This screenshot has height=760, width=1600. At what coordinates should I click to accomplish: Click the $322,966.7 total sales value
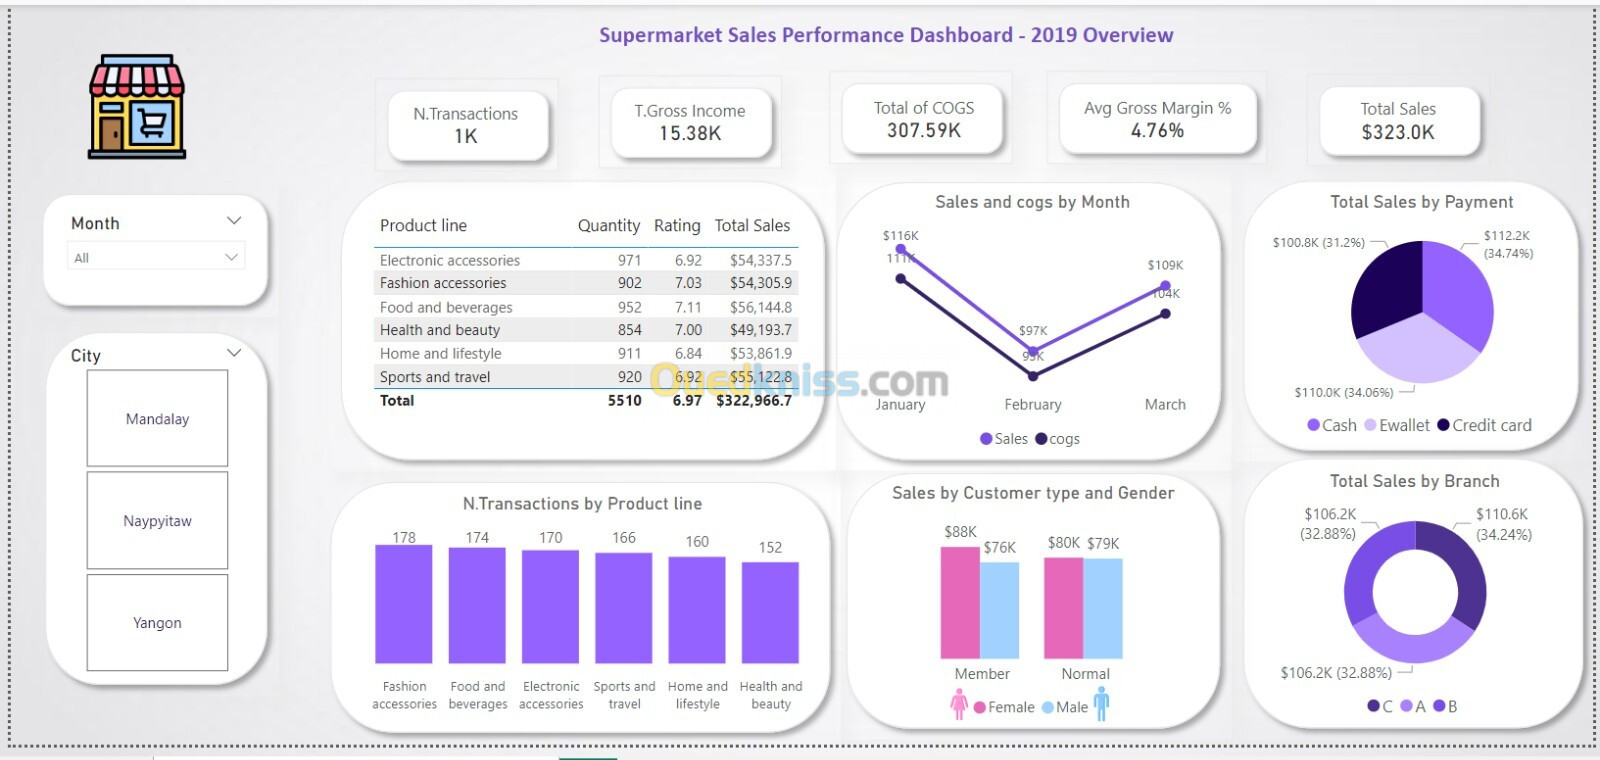coord(754,400)
